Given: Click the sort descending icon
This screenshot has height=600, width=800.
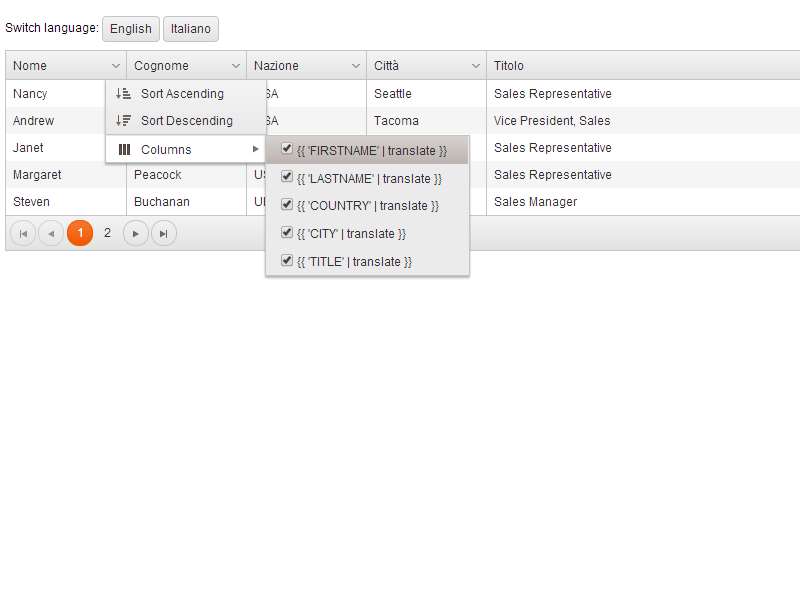Looking at the screenshot, I should 124,121.
